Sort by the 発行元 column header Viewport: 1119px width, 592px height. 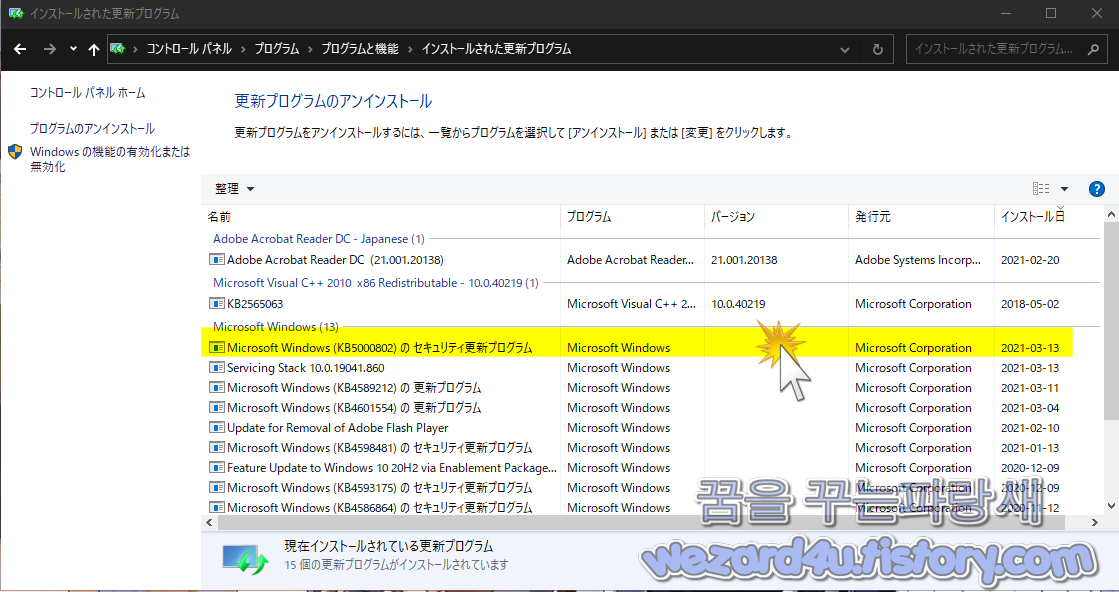tap(921, 217)
